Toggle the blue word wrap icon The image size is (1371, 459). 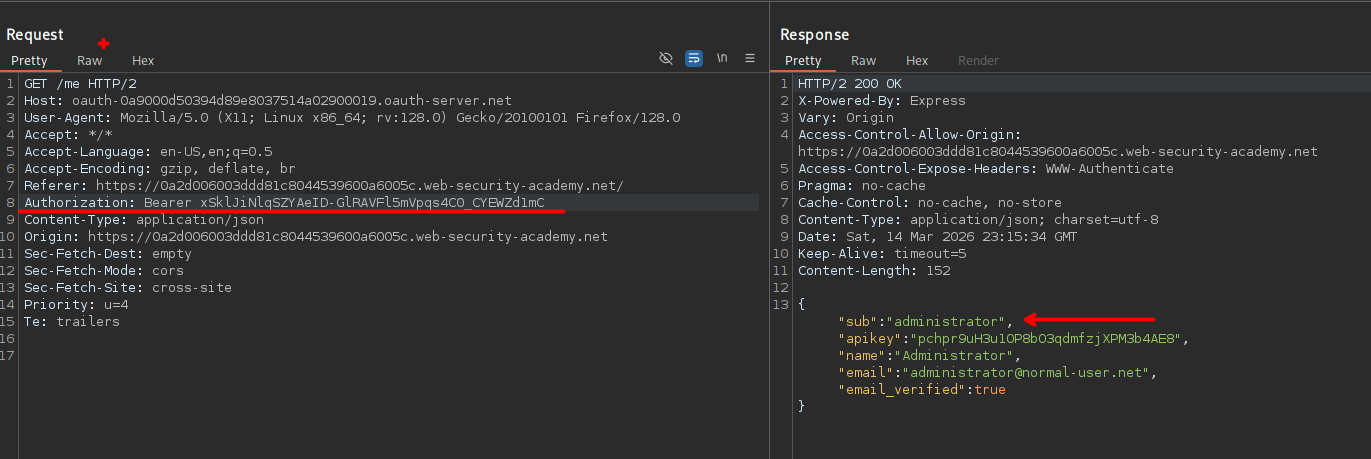point(694,59)
